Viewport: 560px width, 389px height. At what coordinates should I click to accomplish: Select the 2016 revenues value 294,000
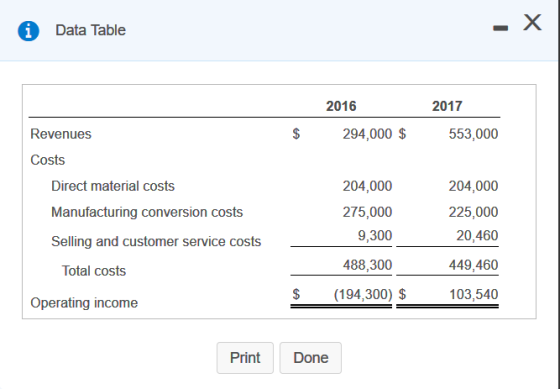coord(367,134)
